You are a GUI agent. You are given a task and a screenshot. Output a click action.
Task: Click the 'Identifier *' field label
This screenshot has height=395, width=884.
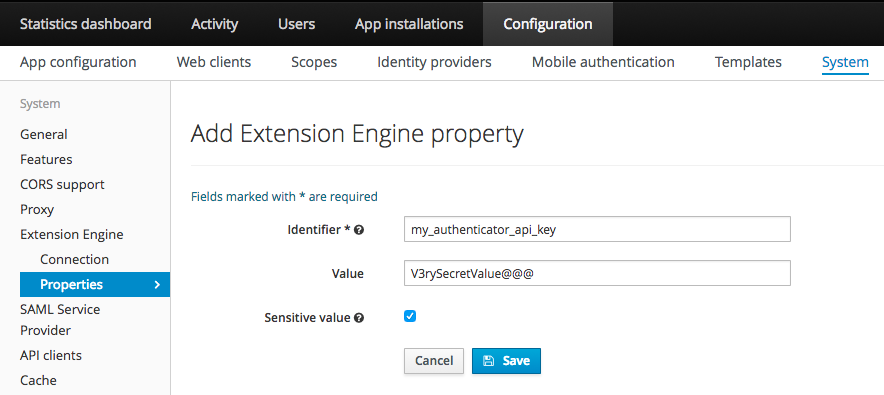tap(319, 230)
